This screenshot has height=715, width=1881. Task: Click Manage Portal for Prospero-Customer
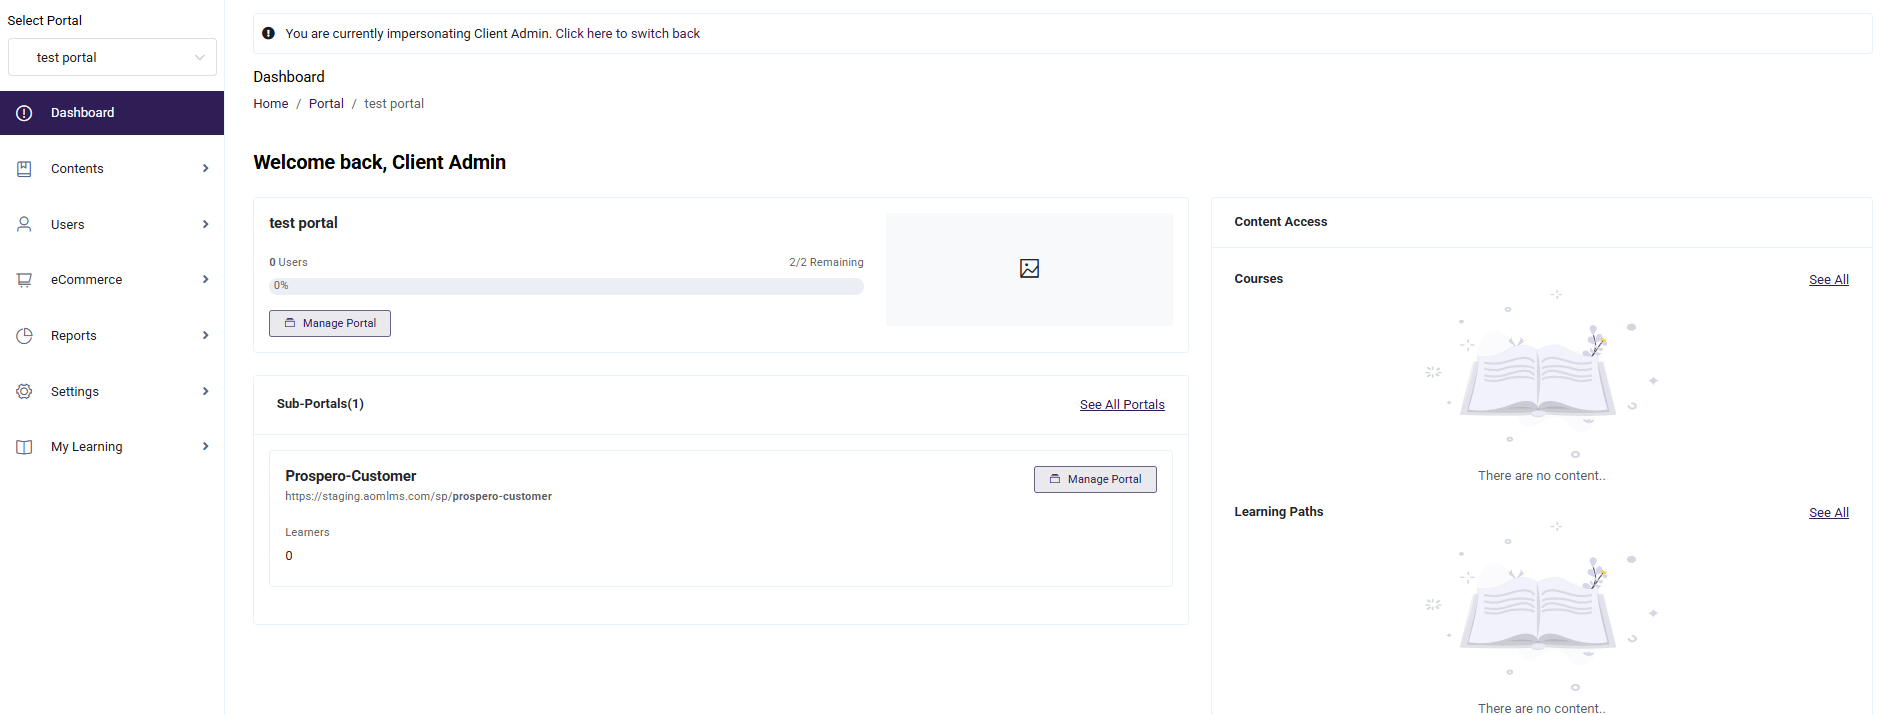(x=1095, y=479)
